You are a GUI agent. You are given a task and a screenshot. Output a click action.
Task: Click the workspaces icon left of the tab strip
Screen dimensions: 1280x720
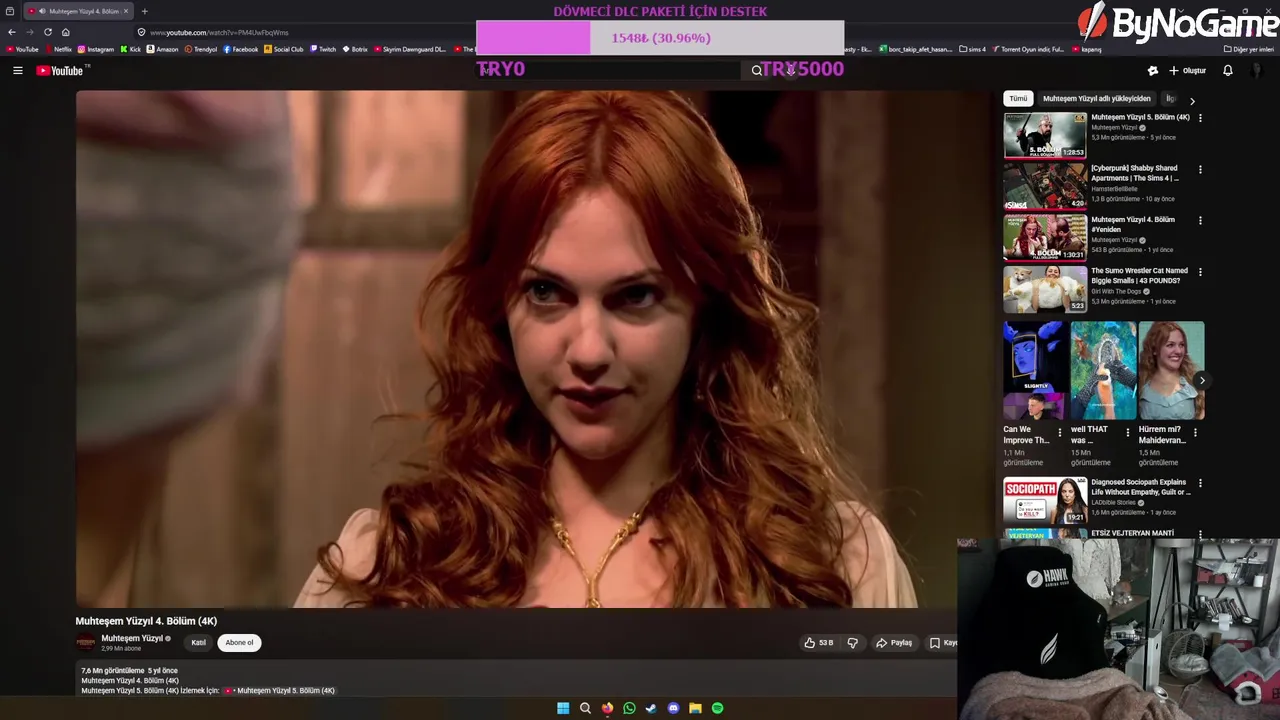click(9, 11)
